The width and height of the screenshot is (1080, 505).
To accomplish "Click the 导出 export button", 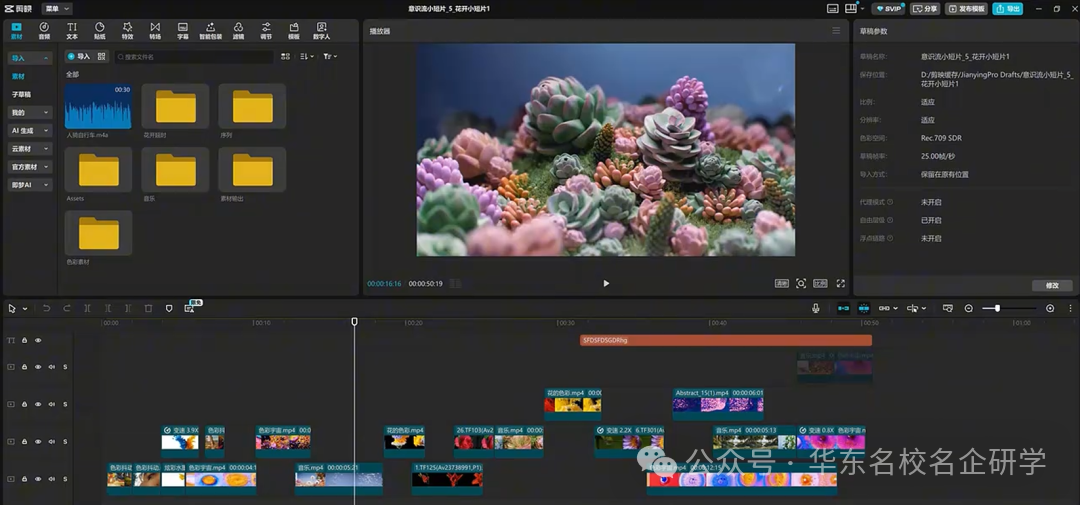I will click(x=1008, y=8).
